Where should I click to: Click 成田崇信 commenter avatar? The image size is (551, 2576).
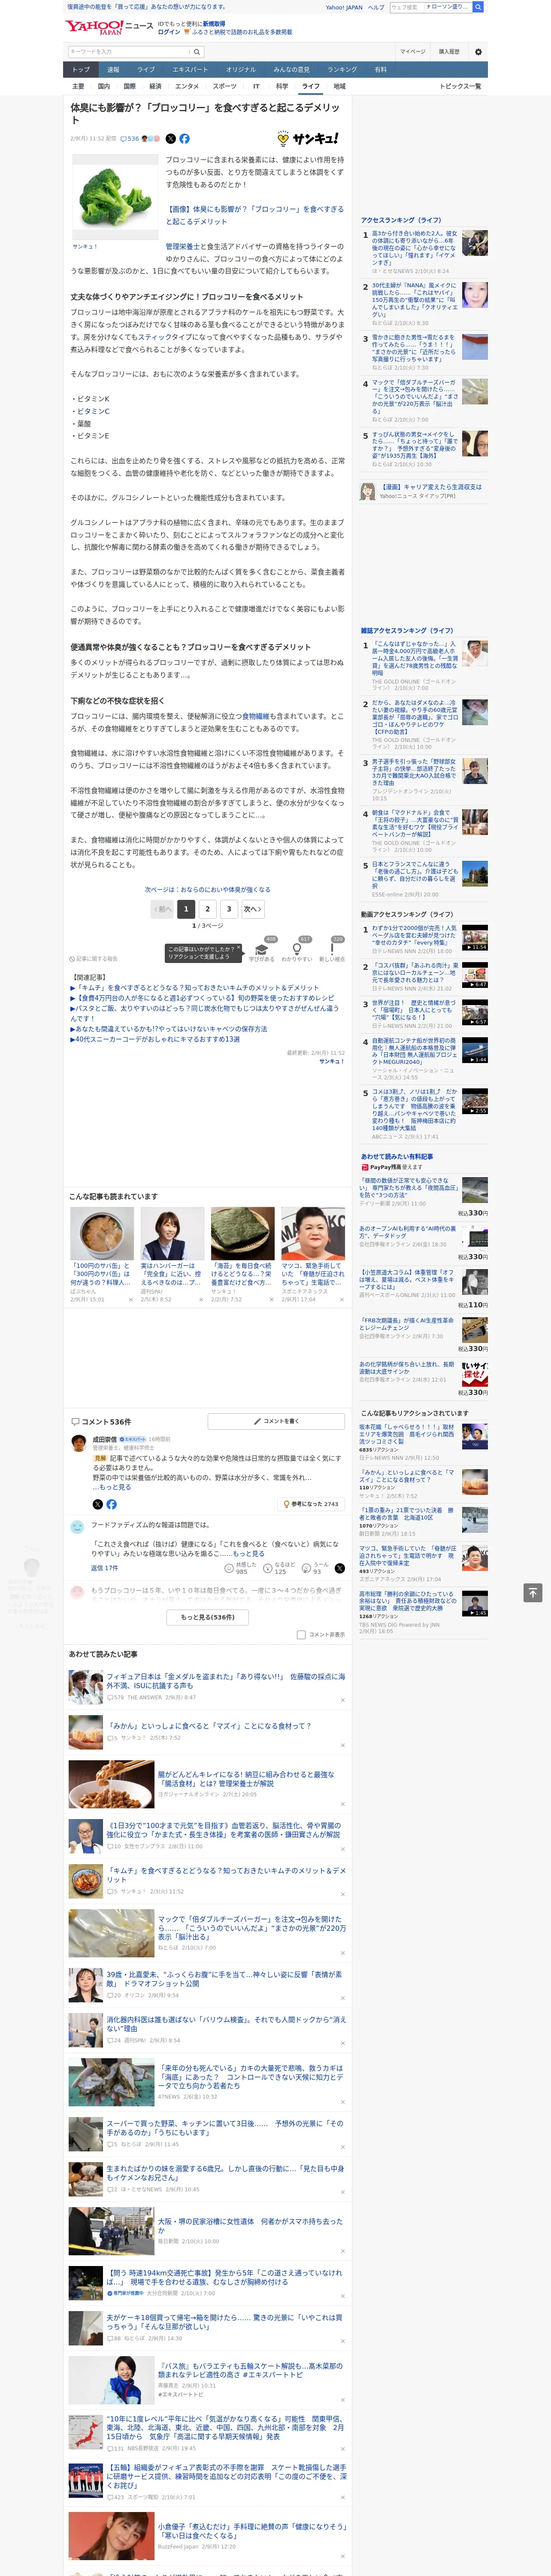pos(79,1442)
